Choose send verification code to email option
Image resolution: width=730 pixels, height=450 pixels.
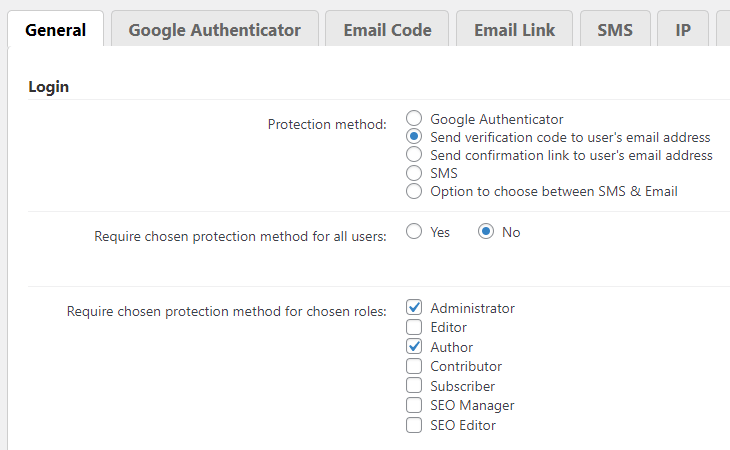click(x=414, y=137)
